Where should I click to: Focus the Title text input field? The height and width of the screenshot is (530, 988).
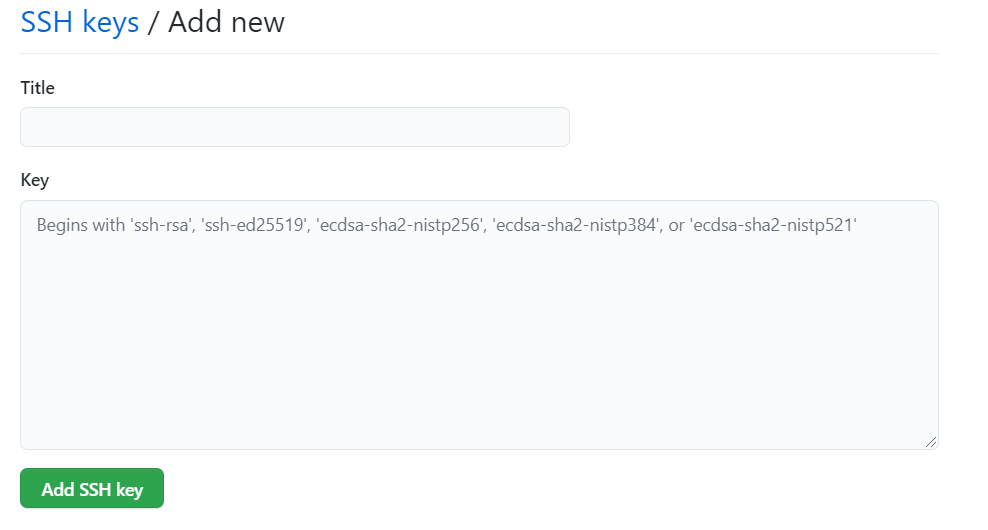click(x=294, y=127)
